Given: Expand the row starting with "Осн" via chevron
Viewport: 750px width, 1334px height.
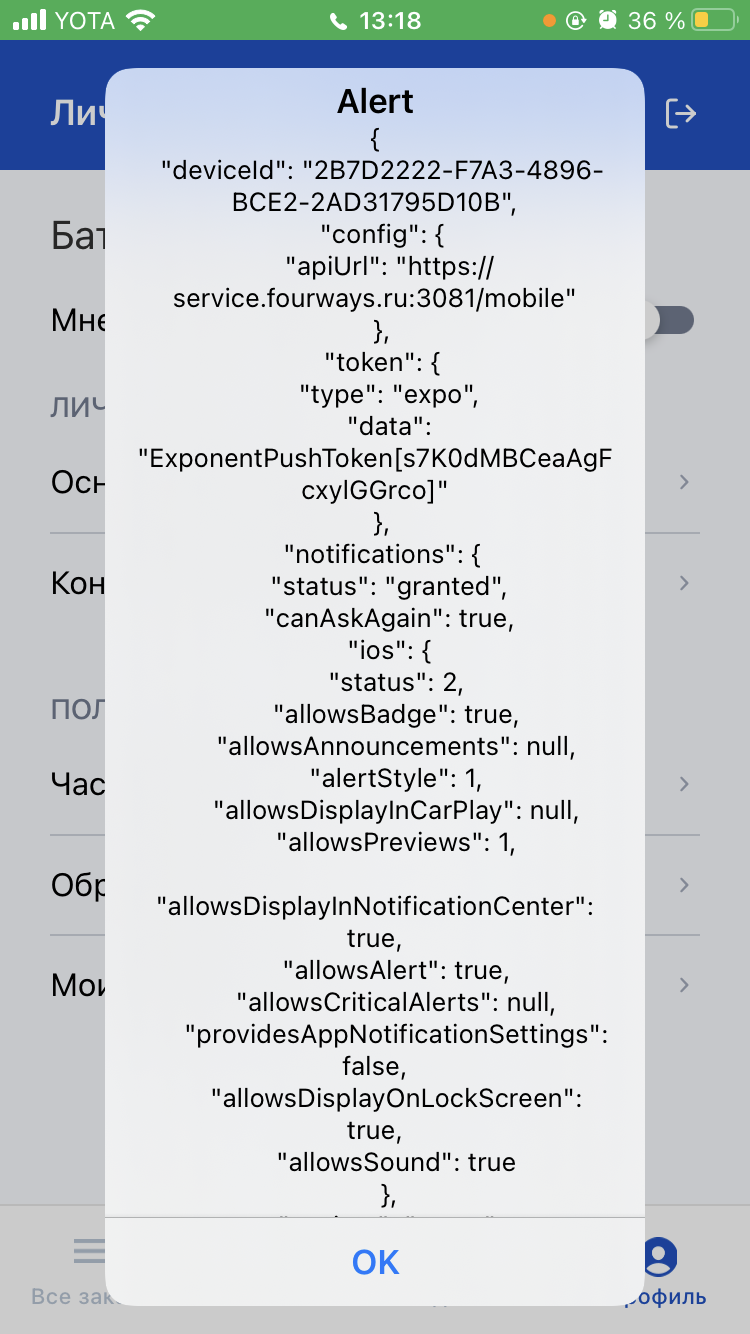Looking at the screenshot, I should [684, 483].
